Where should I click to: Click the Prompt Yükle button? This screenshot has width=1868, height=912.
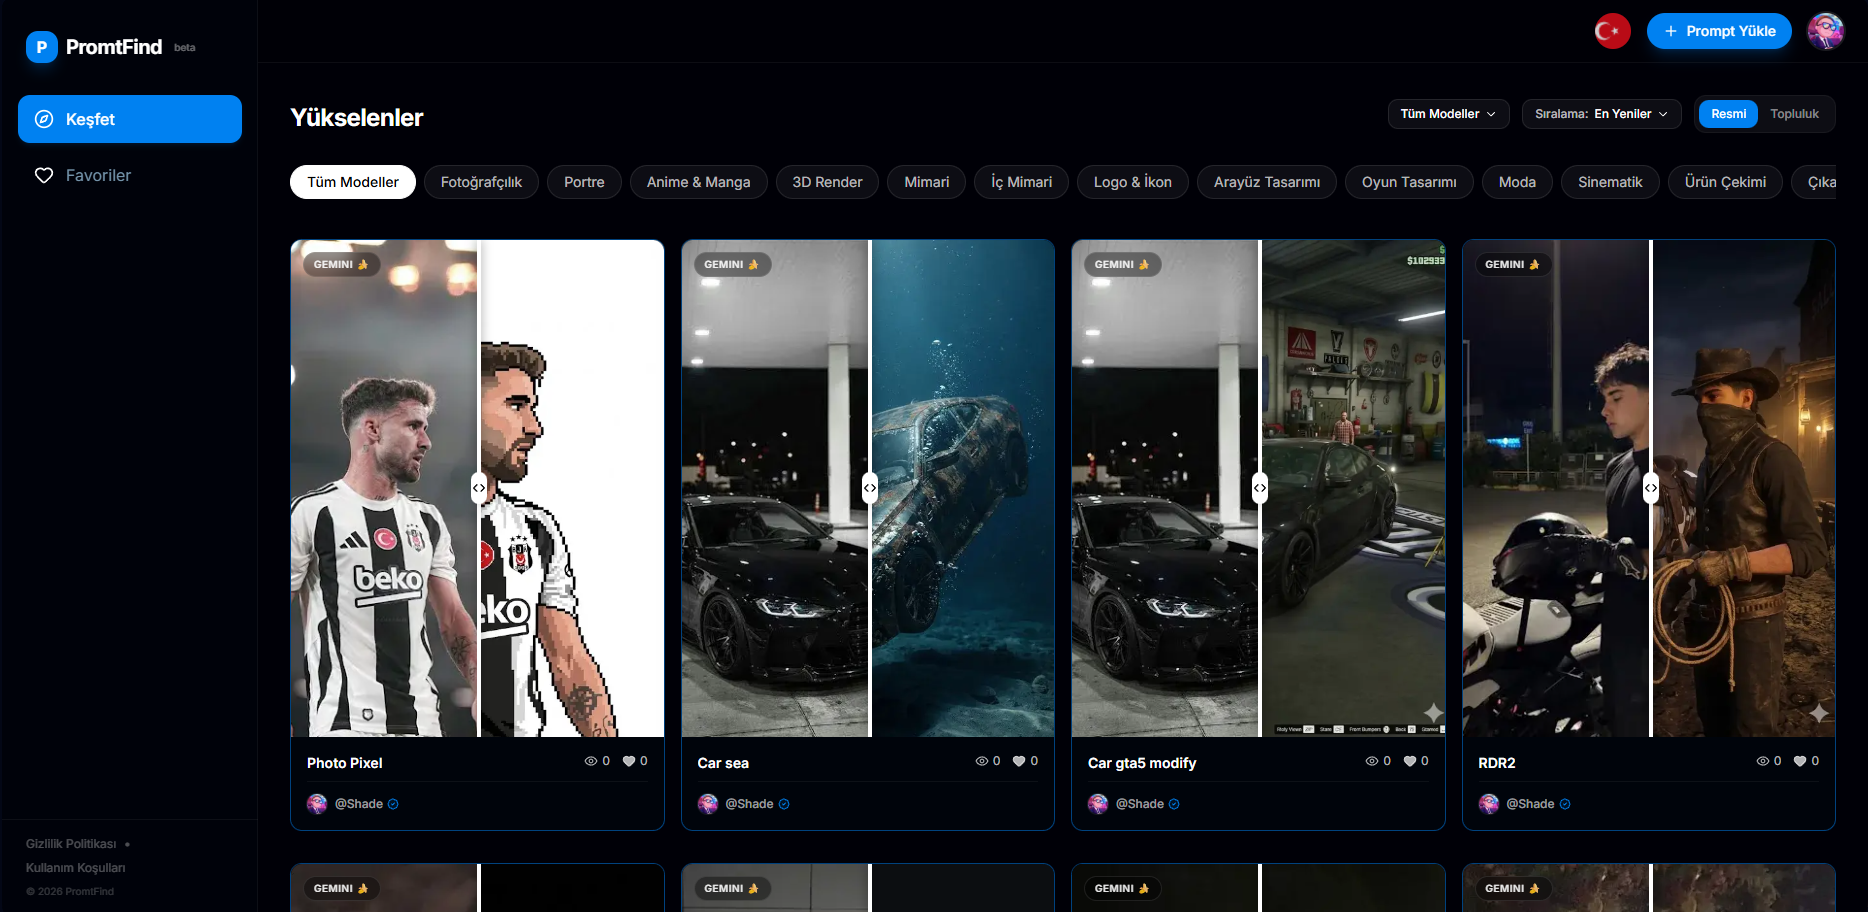[1719, 31]
